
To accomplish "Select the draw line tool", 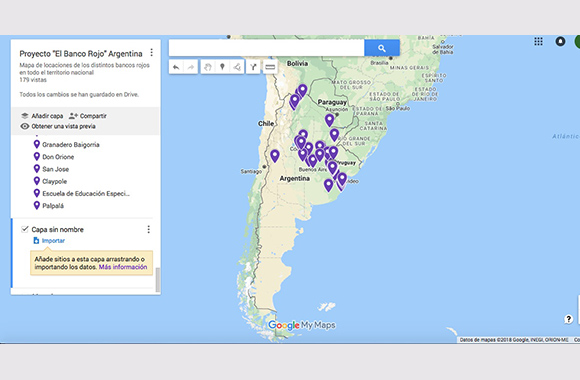I will [237, 67].
